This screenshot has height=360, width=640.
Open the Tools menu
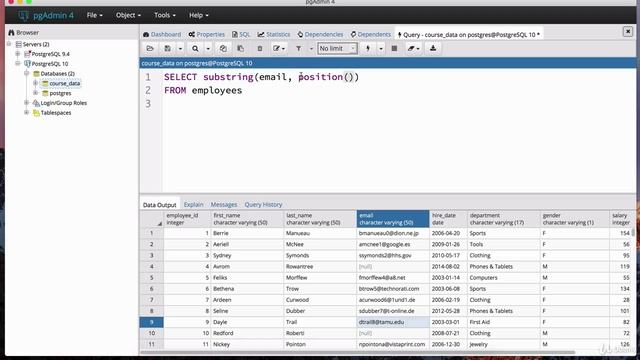coord(165,15)
